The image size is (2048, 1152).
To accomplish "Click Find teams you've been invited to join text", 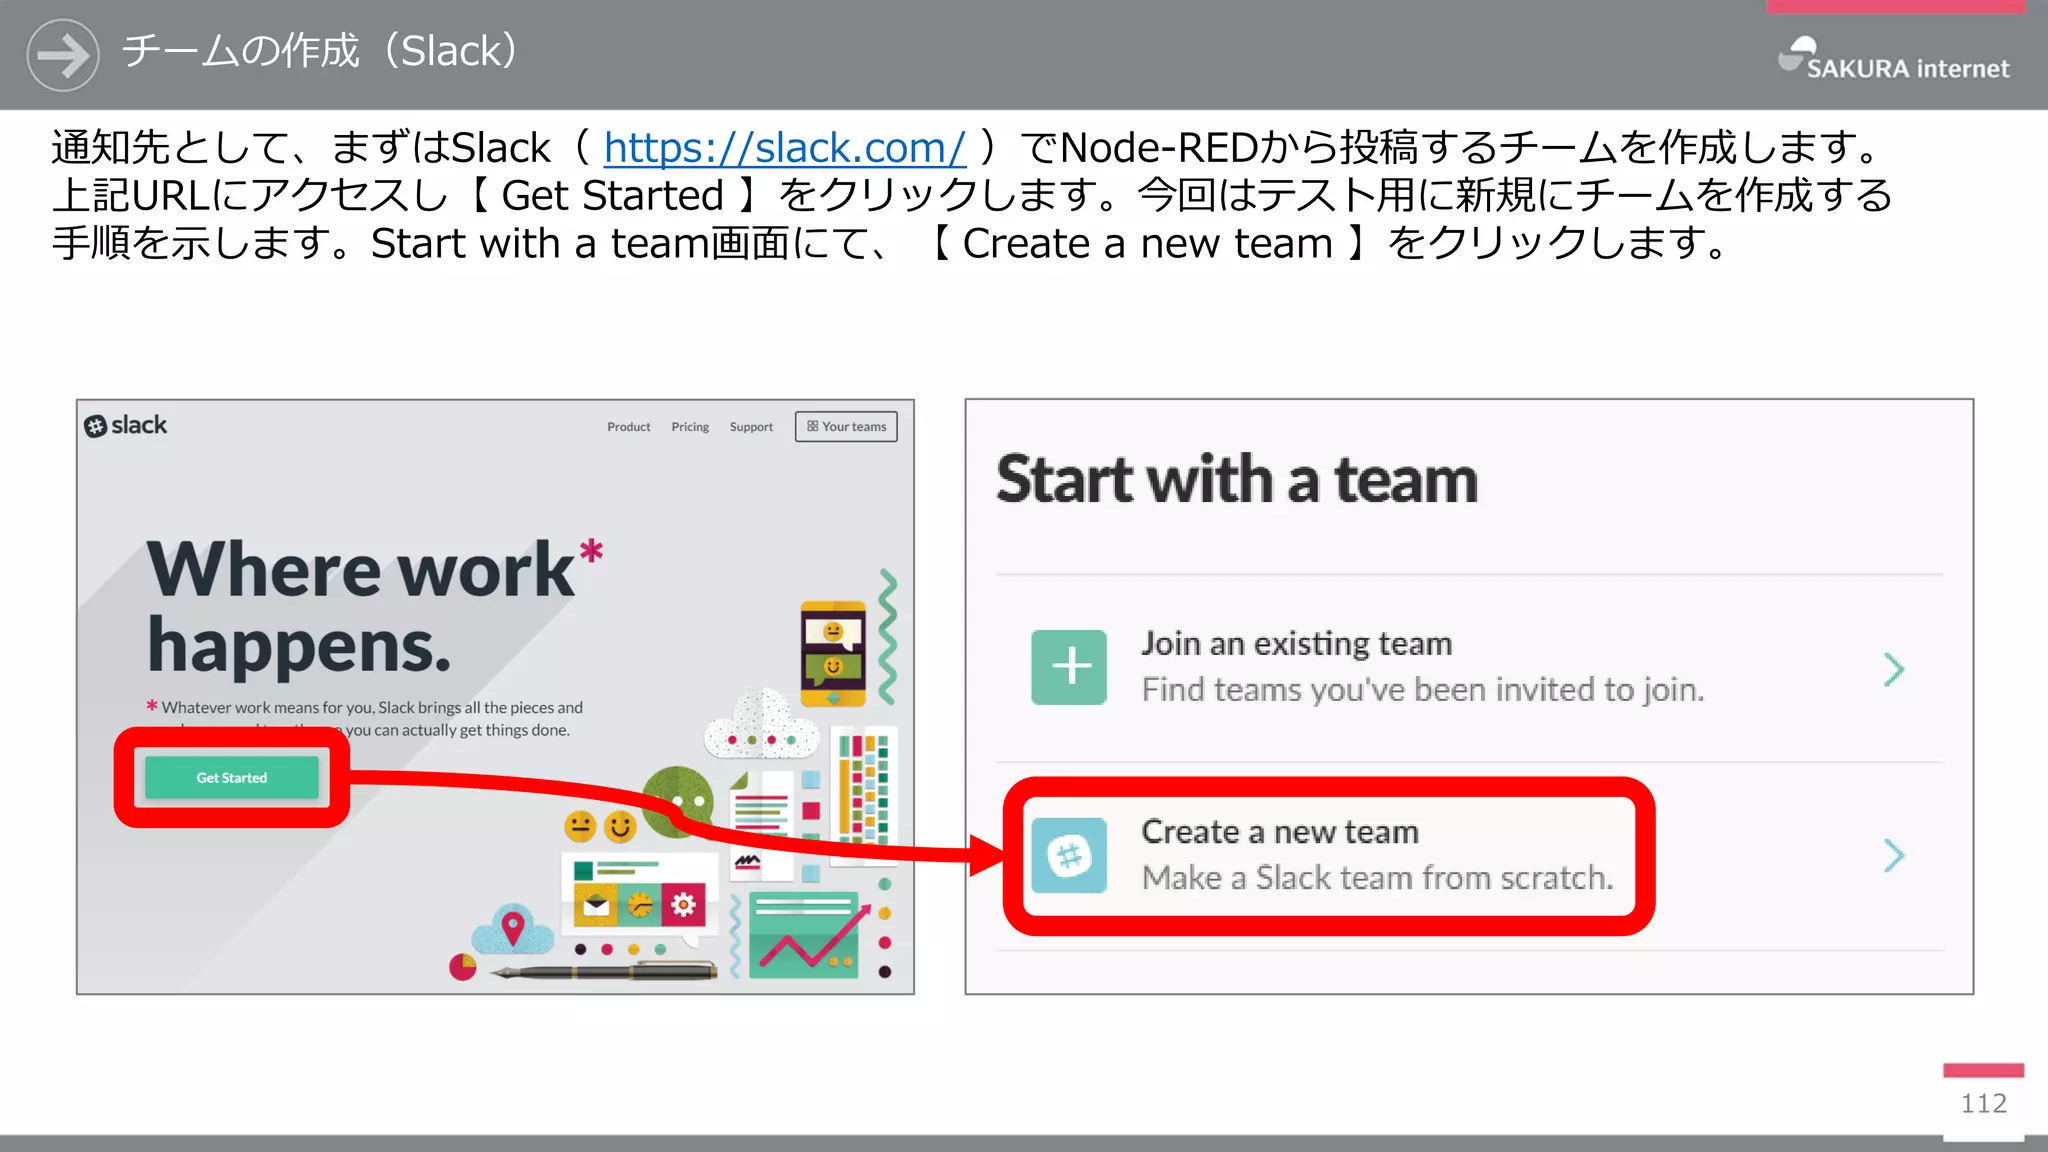I will [1423, 690].
